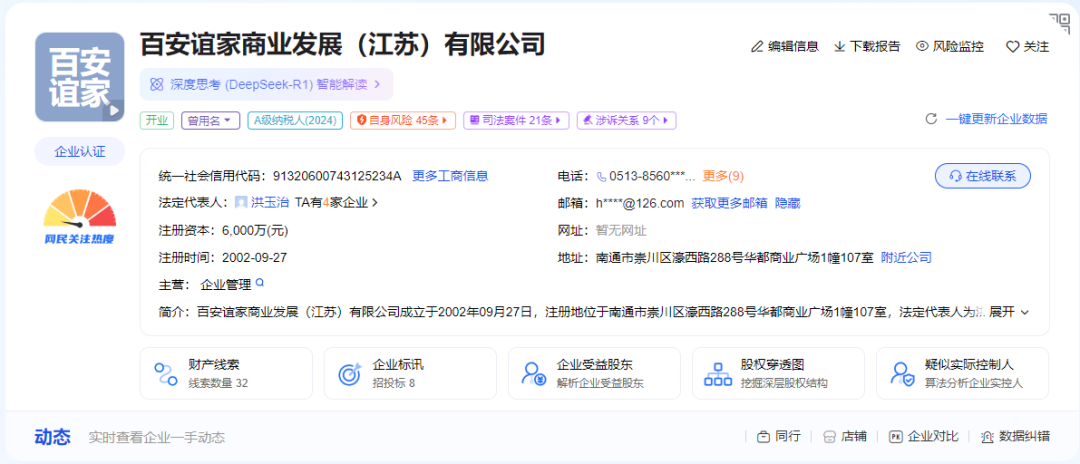
Task: Click the phone icon before 0513-8560
Action: click(x=602, y=176)
